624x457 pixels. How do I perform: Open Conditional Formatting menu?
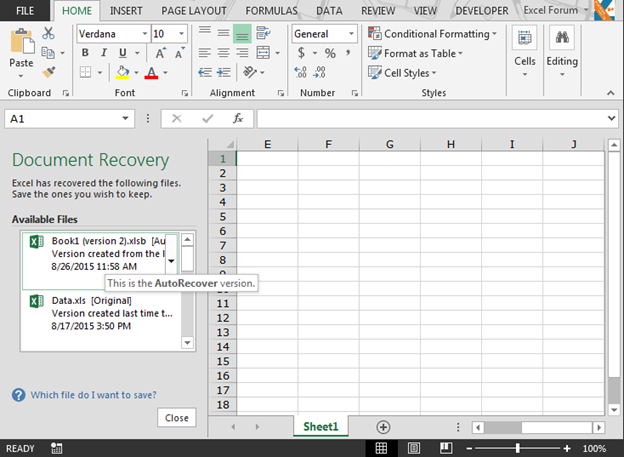[x=432, y=34]
